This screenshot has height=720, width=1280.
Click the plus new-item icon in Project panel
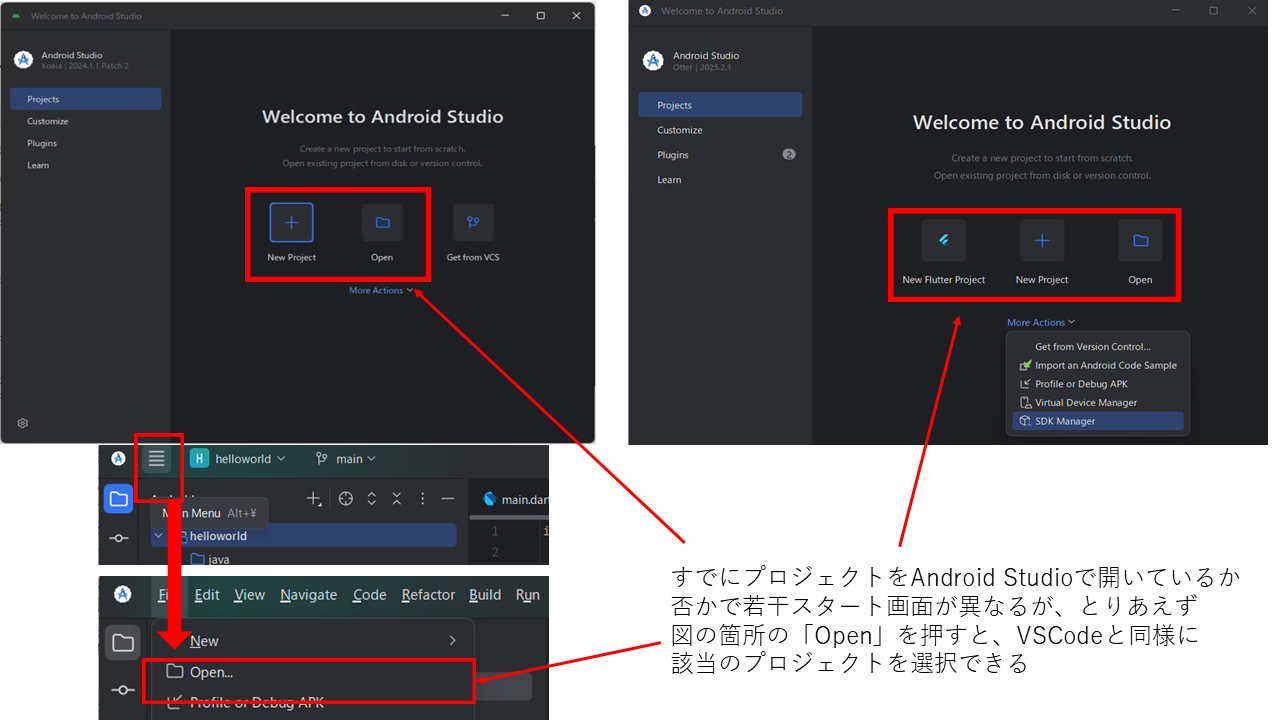(314, 498)
